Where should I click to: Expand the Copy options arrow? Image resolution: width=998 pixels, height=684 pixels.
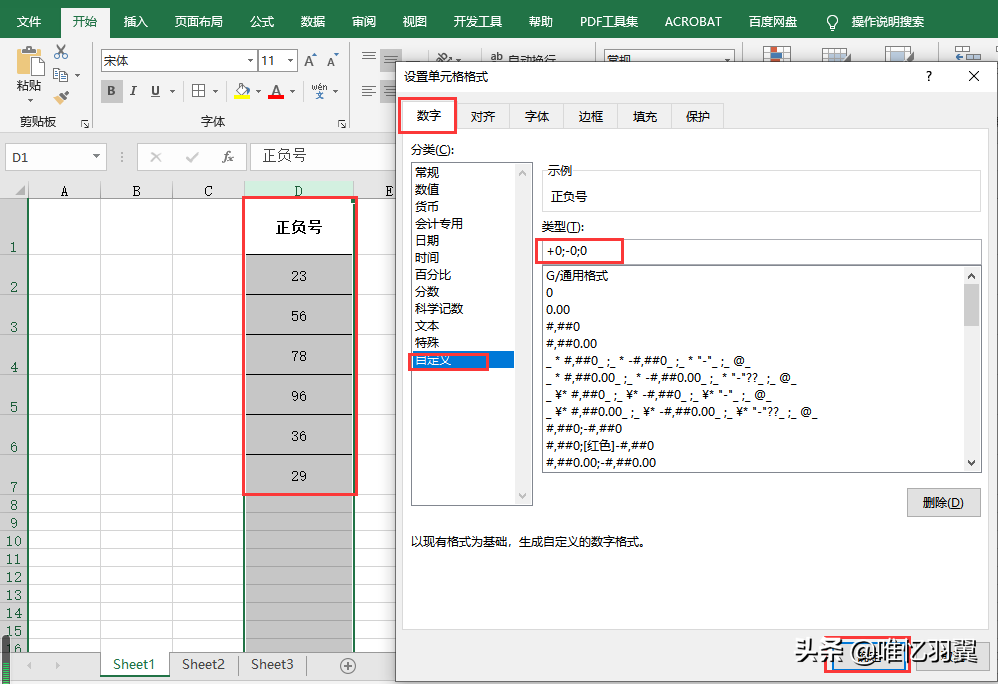[x=78, y=75]
